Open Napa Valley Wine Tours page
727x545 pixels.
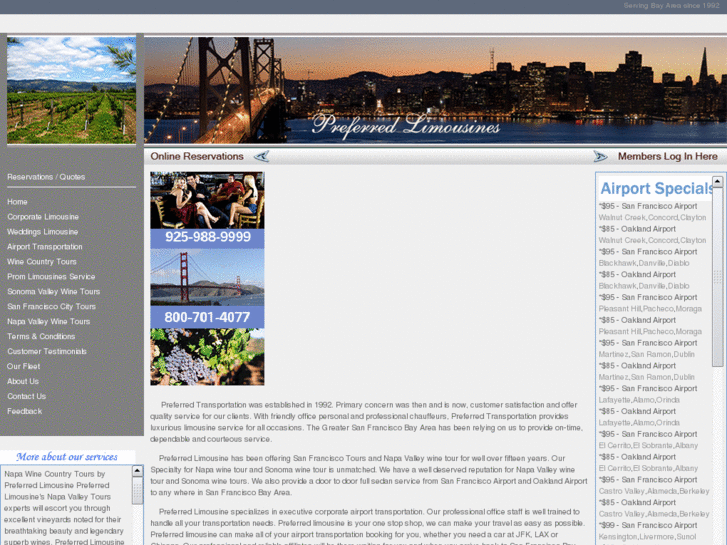tap(48, 321)
